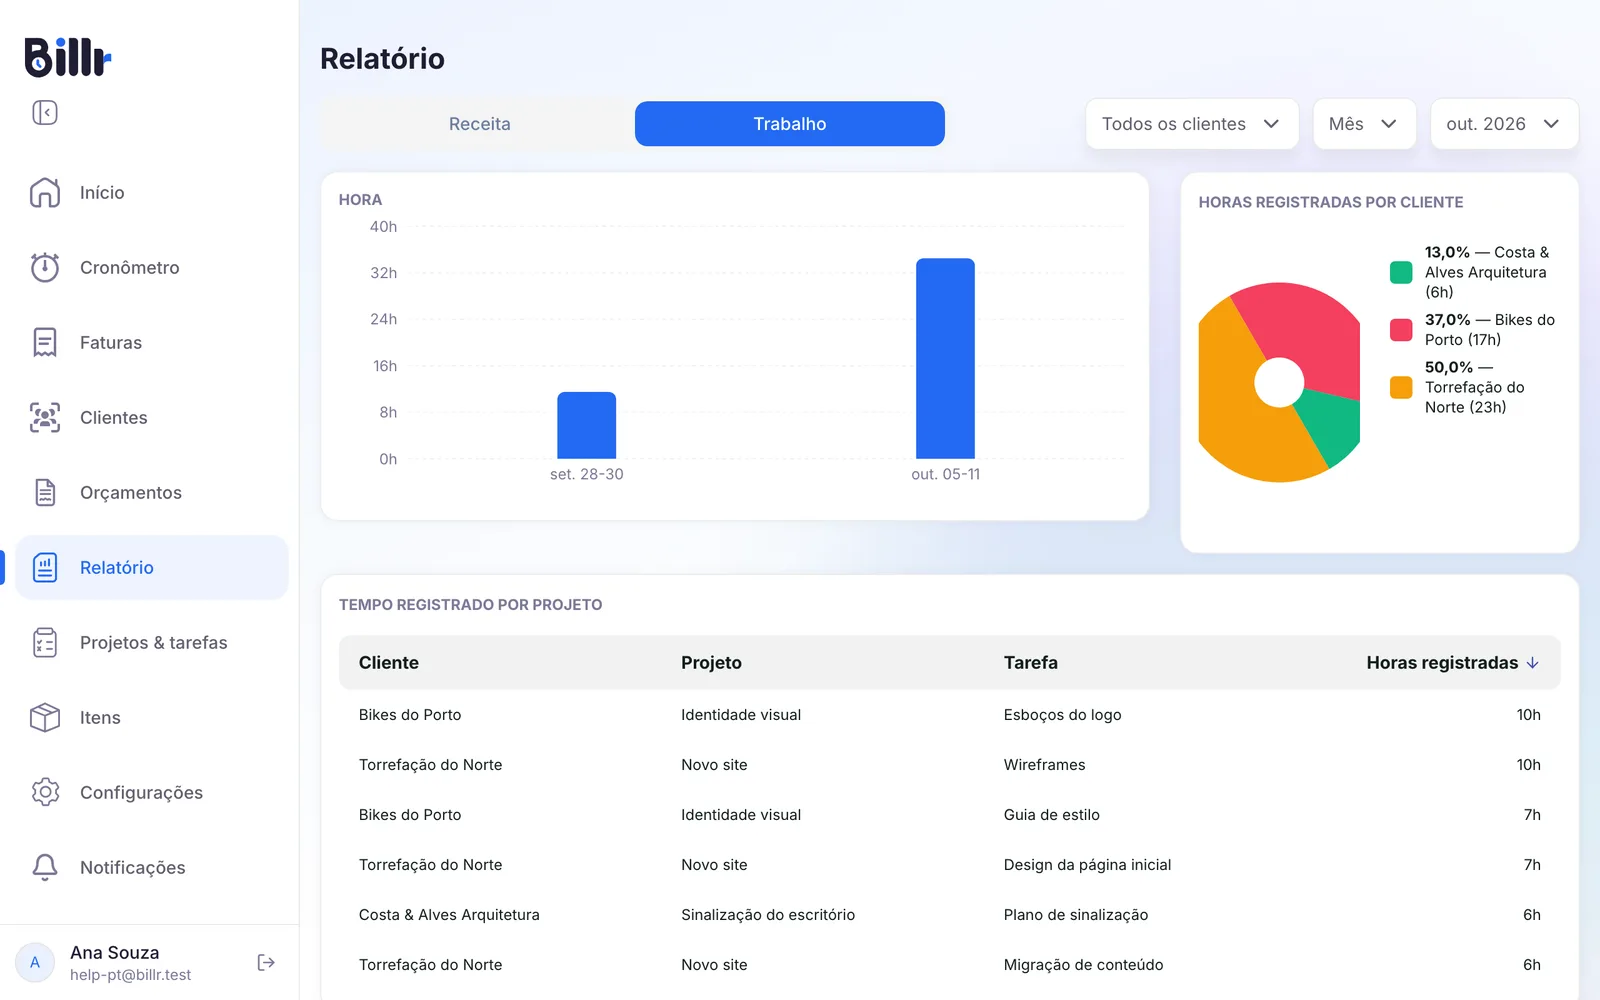Click the sort arrow beside Horas registradas
Screen dimensions: 1600x1000
[x=1532, y=663]
